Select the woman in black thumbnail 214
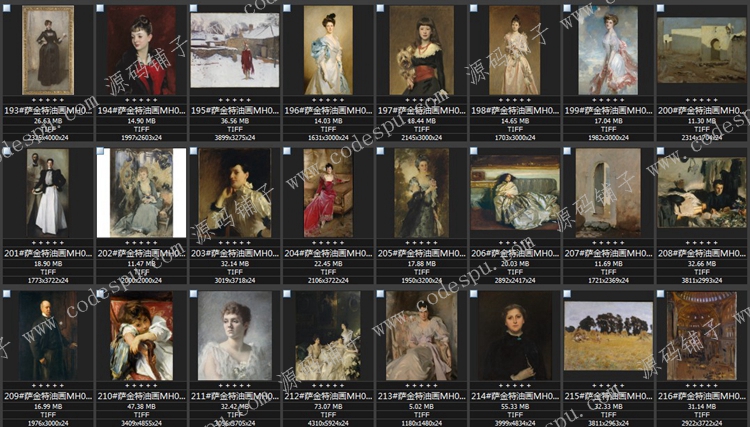This screenshot has width=750, height=427. click(515, 336)
